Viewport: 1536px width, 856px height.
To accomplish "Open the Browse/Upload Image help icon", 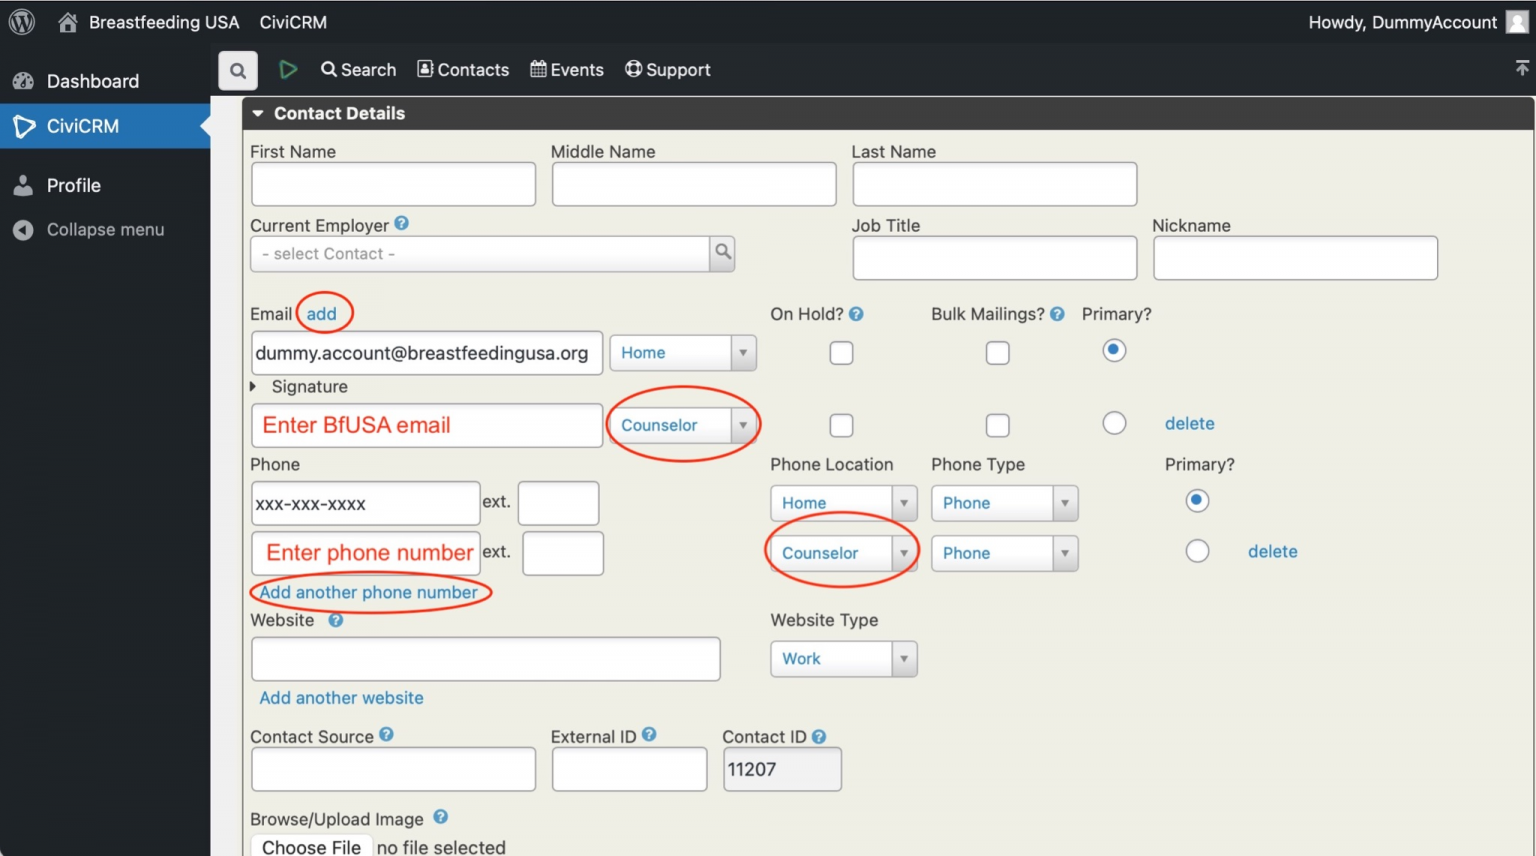I will [440, 817].
